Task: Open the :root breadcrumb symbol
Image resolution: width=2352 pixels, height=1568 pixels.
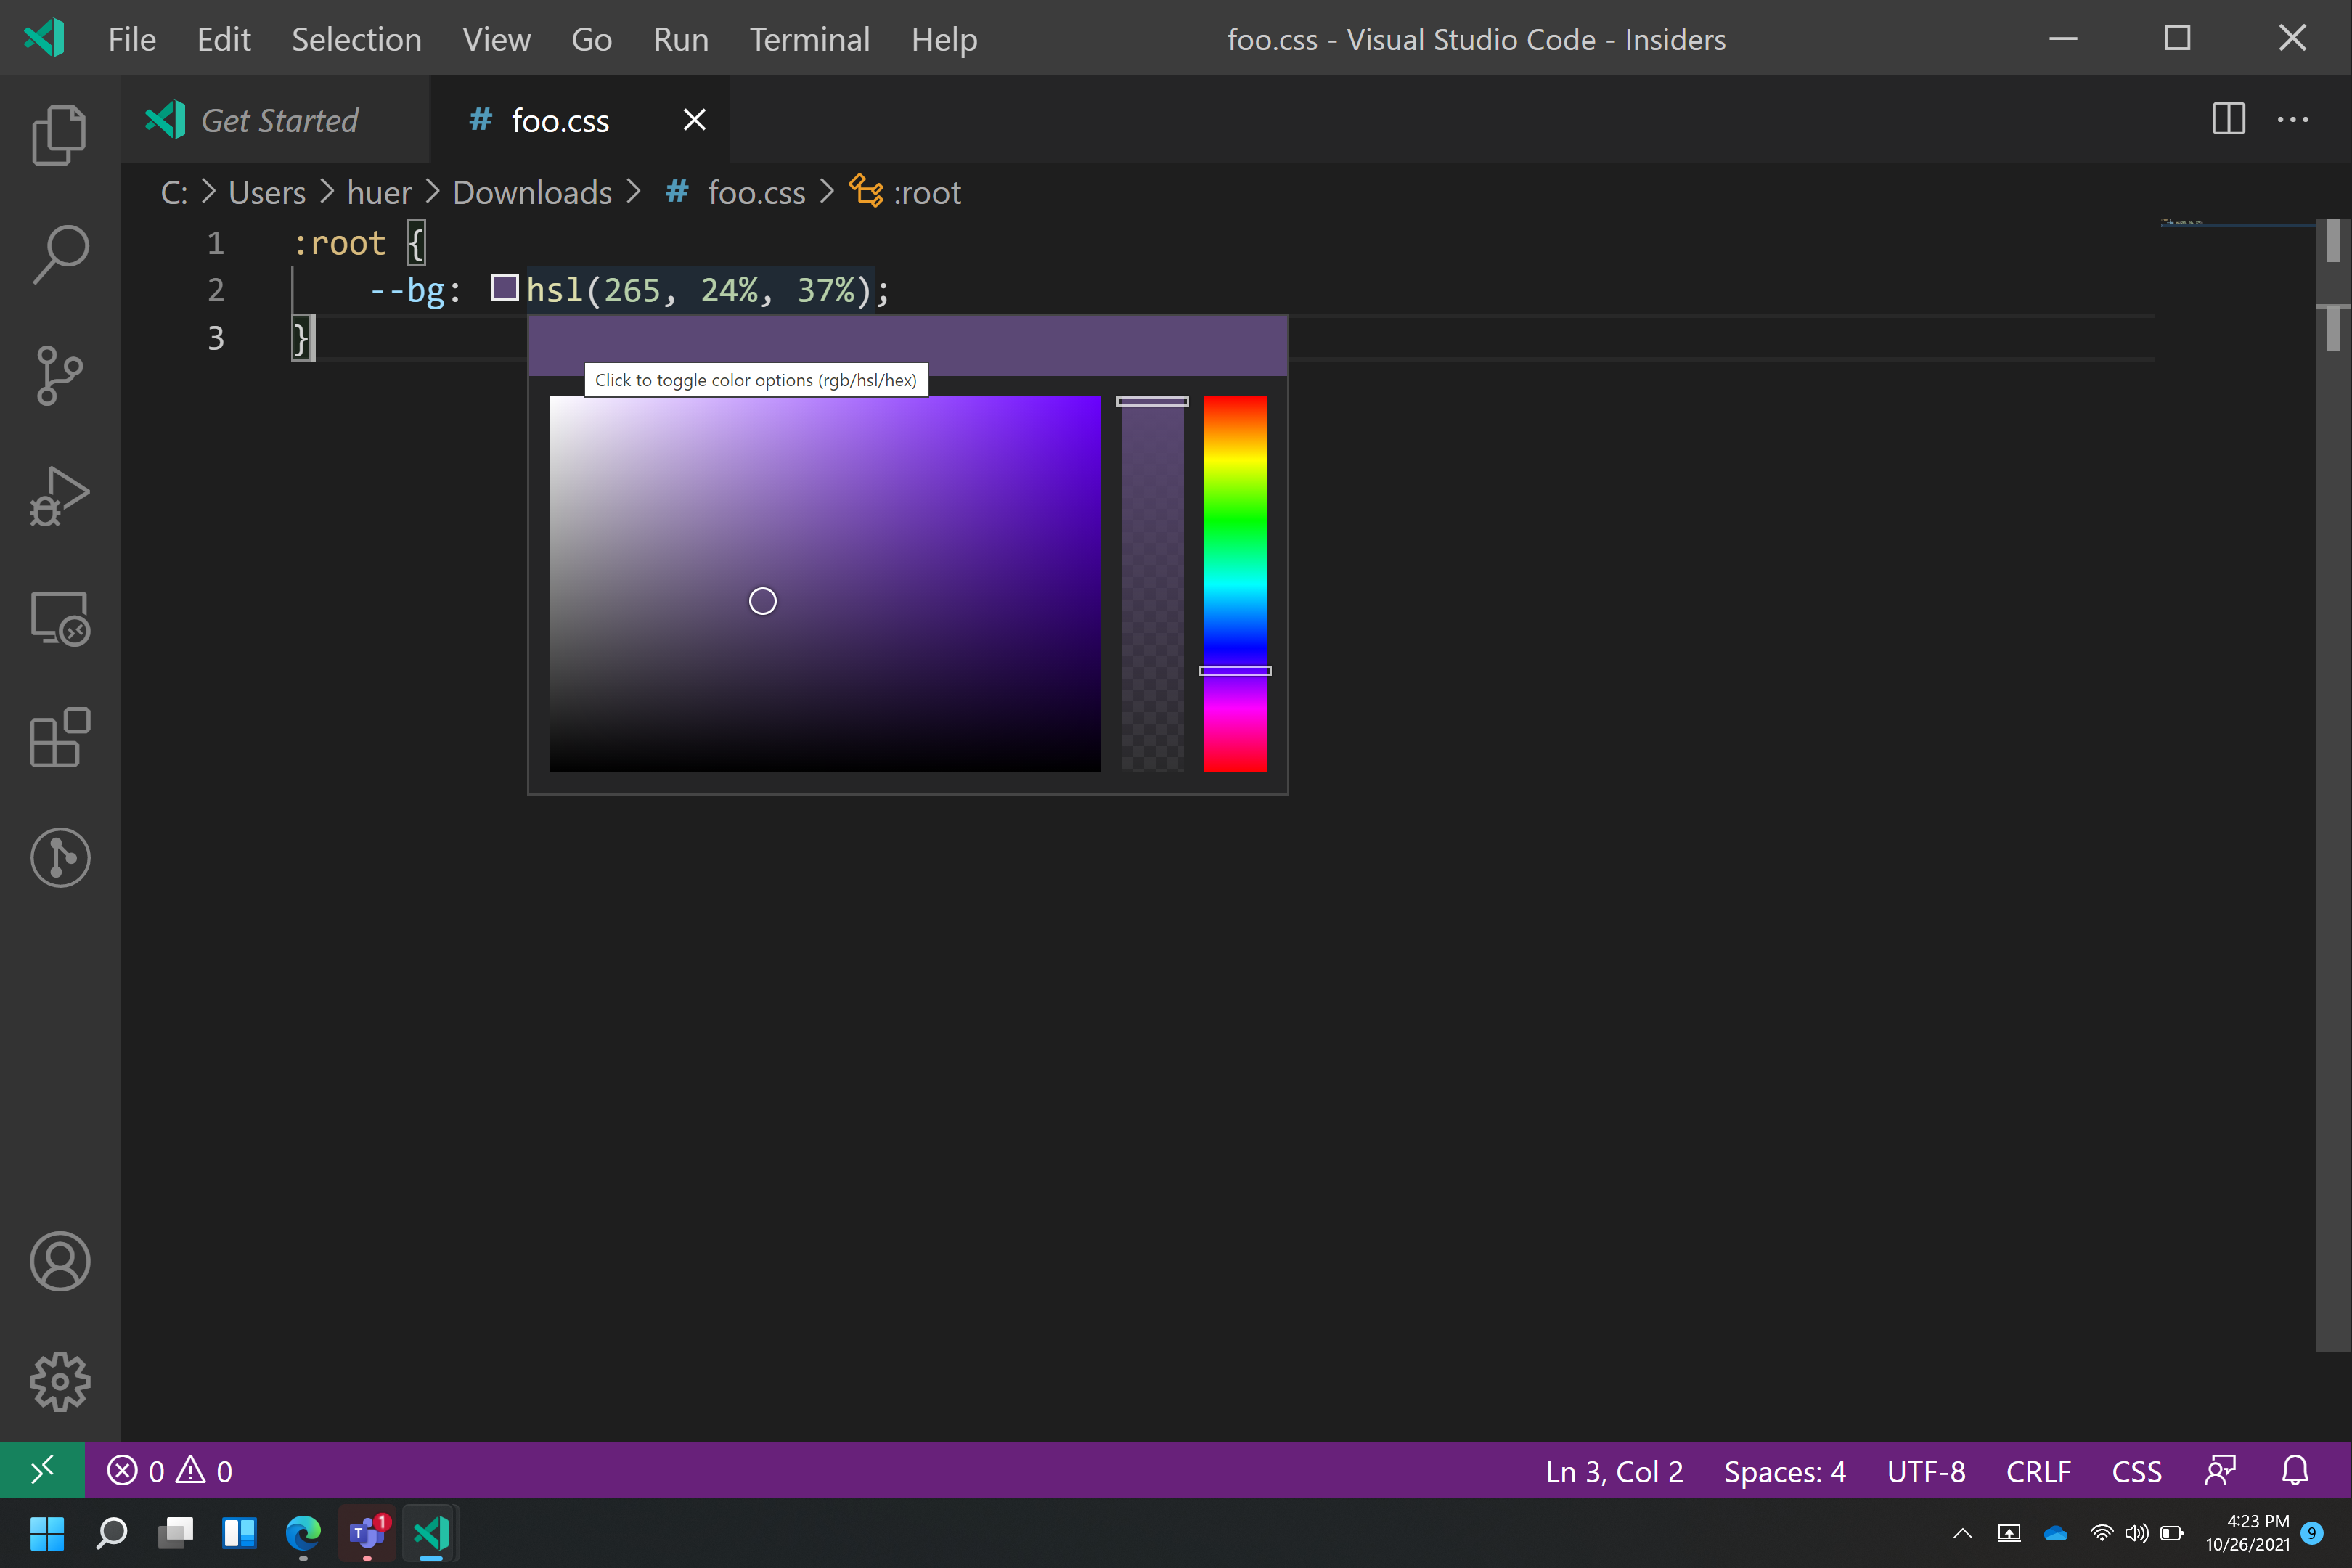Action: pyautogui.click(x=926, y=192)
